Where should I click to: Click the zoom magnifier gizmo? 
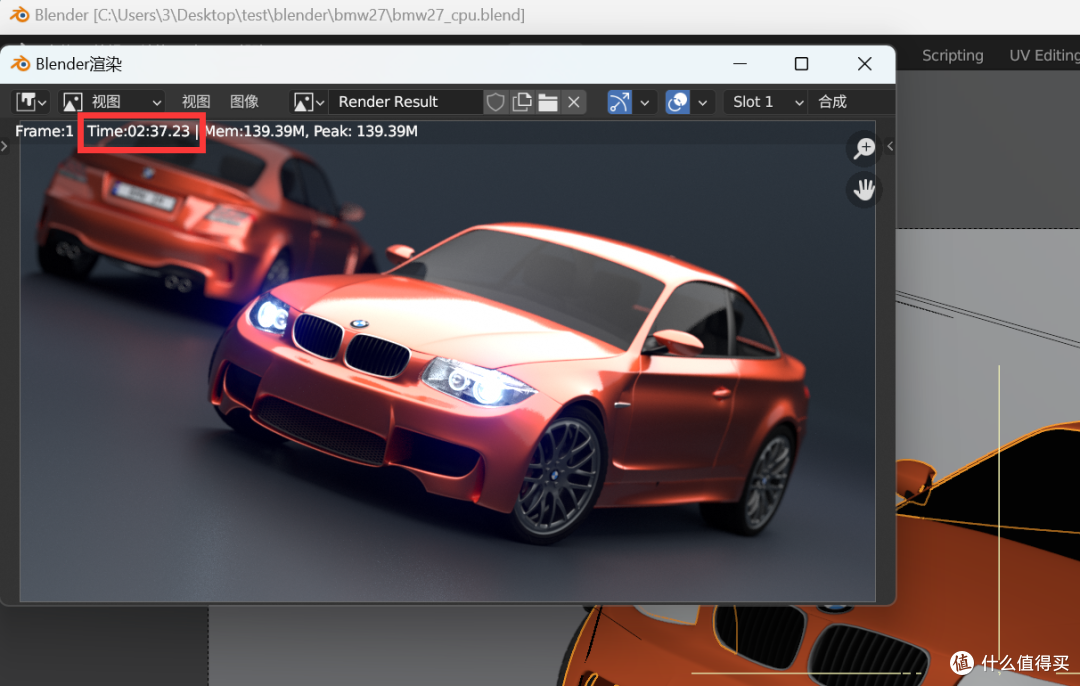[864, 148]
